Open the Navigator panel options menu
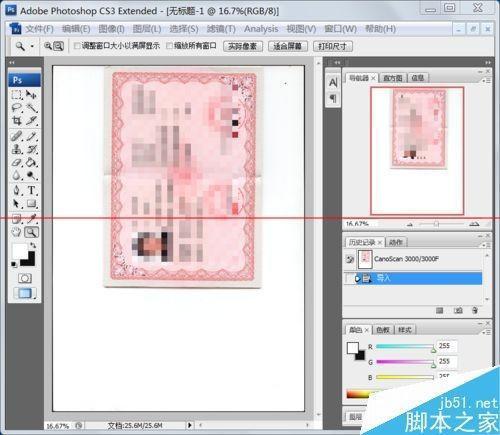500x435 pixels. coord(486,80)
